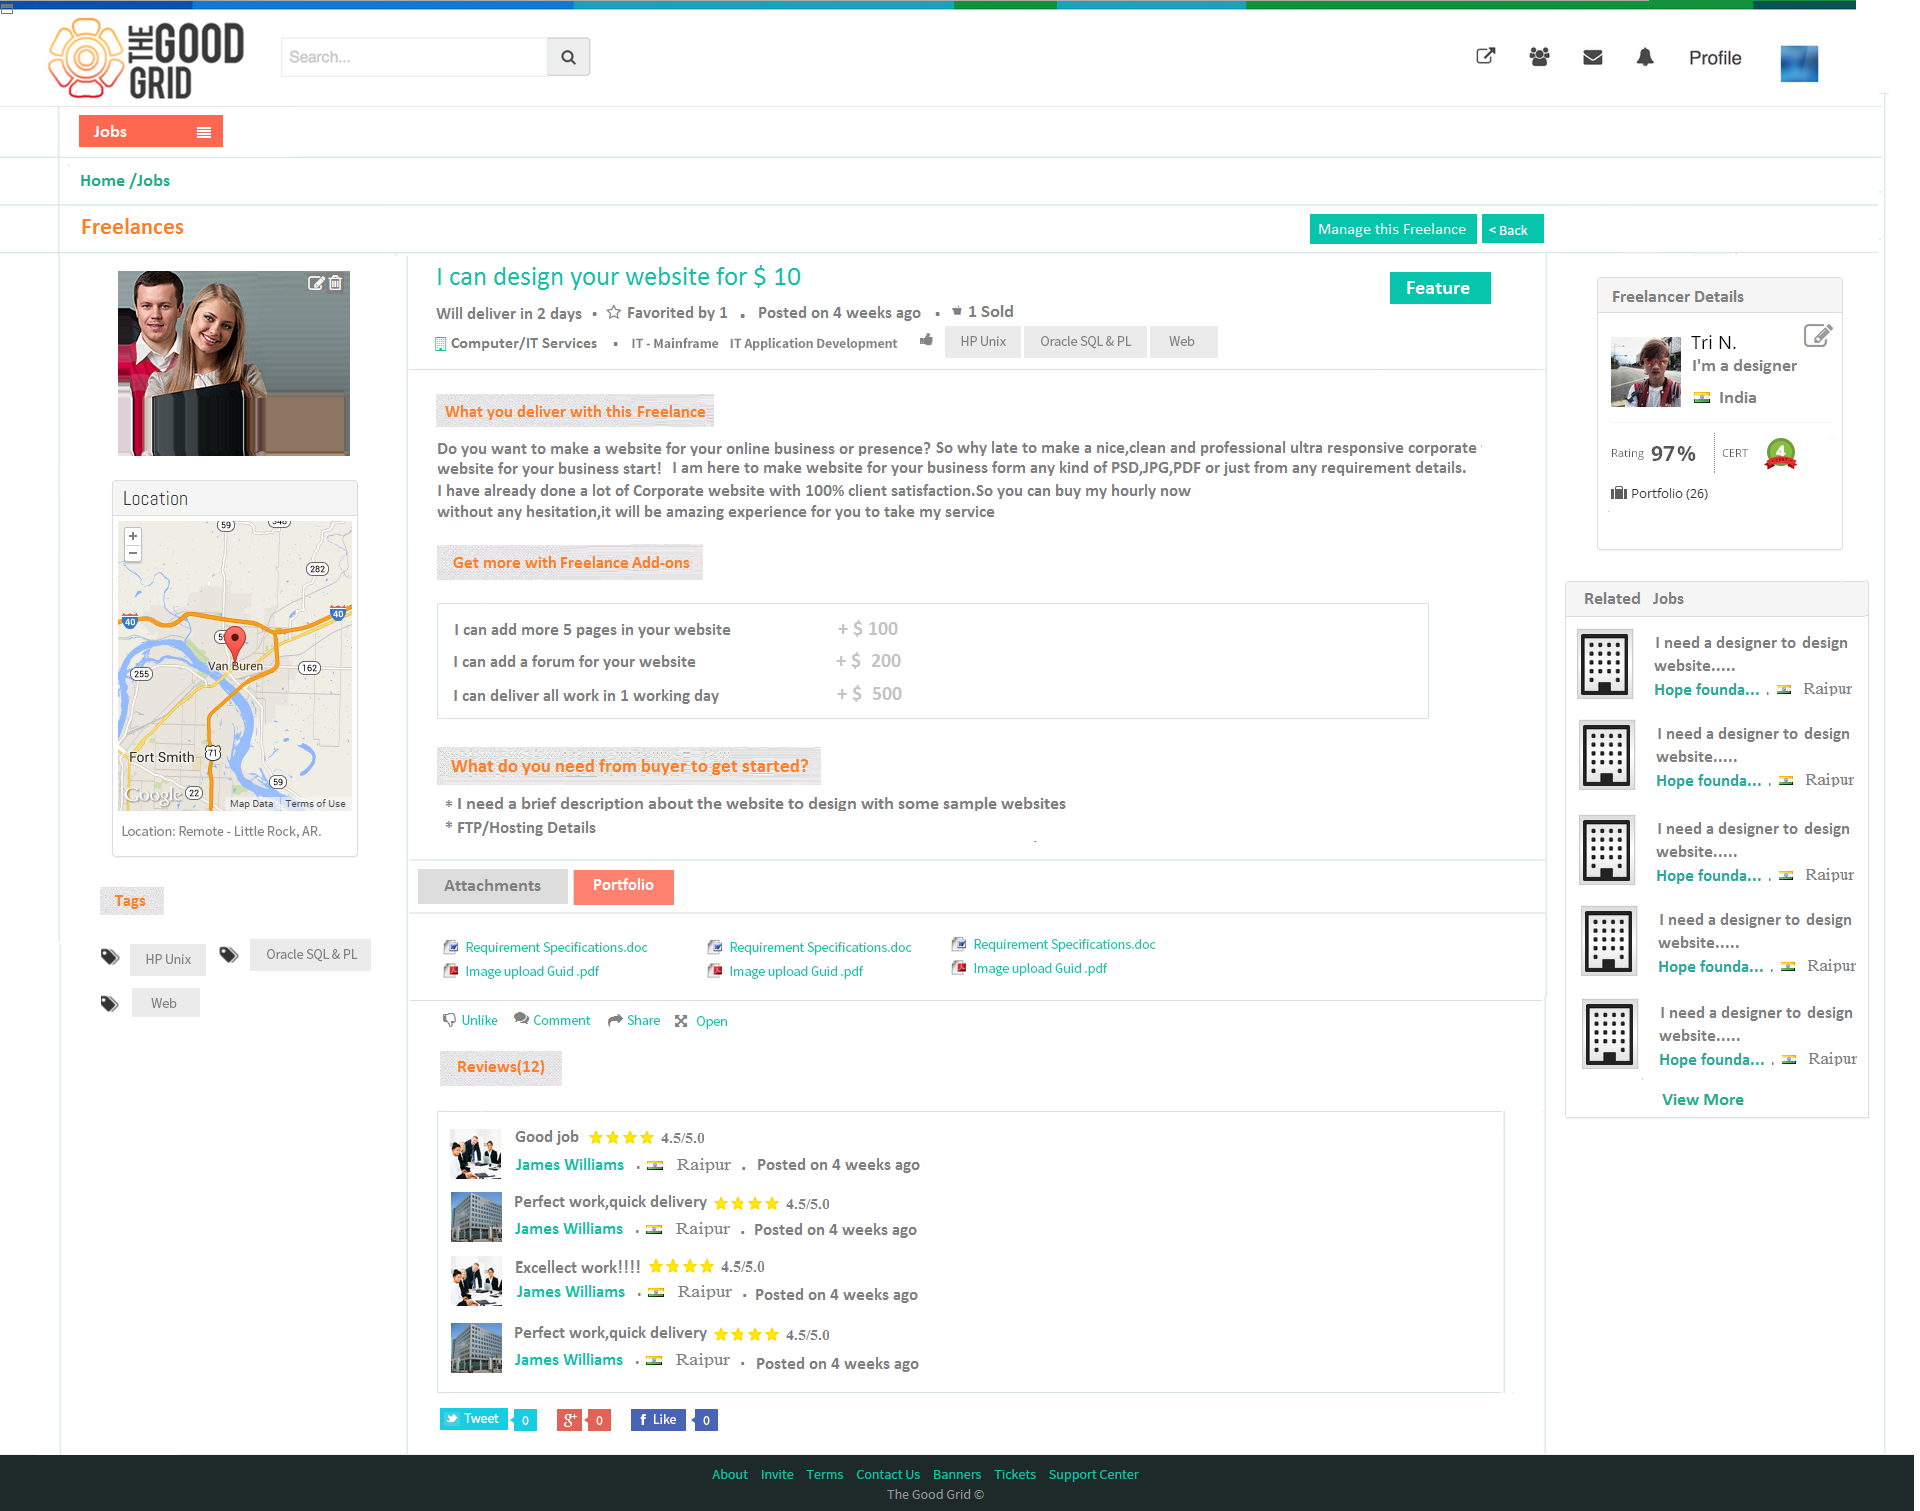This screenshot has width=1920, height=1511.
Task: Click map Terms of Use link
Action: pos(315,803)
